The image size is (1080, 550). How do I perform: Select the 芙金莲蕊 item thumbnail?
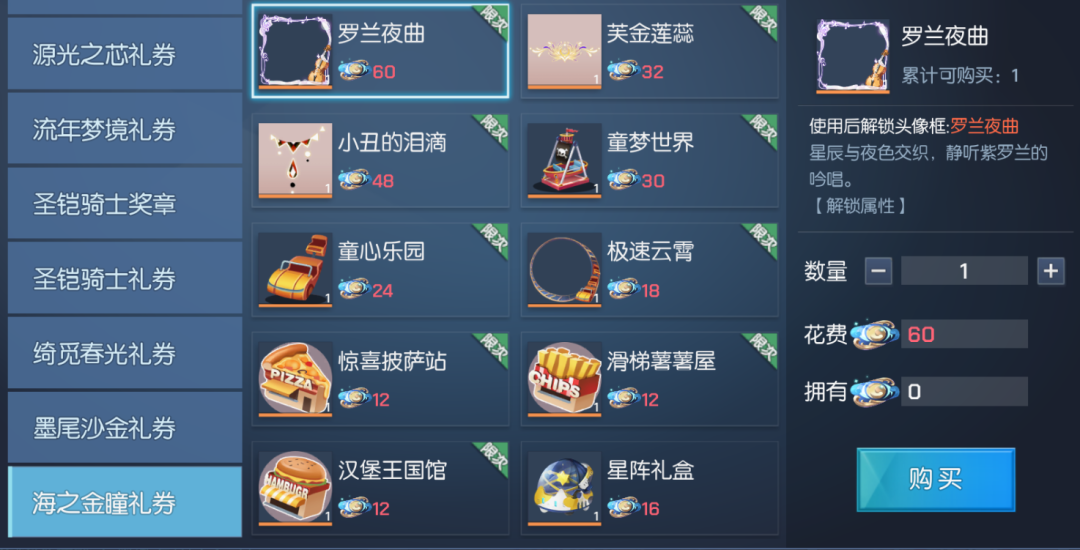[x=564, y=51]
